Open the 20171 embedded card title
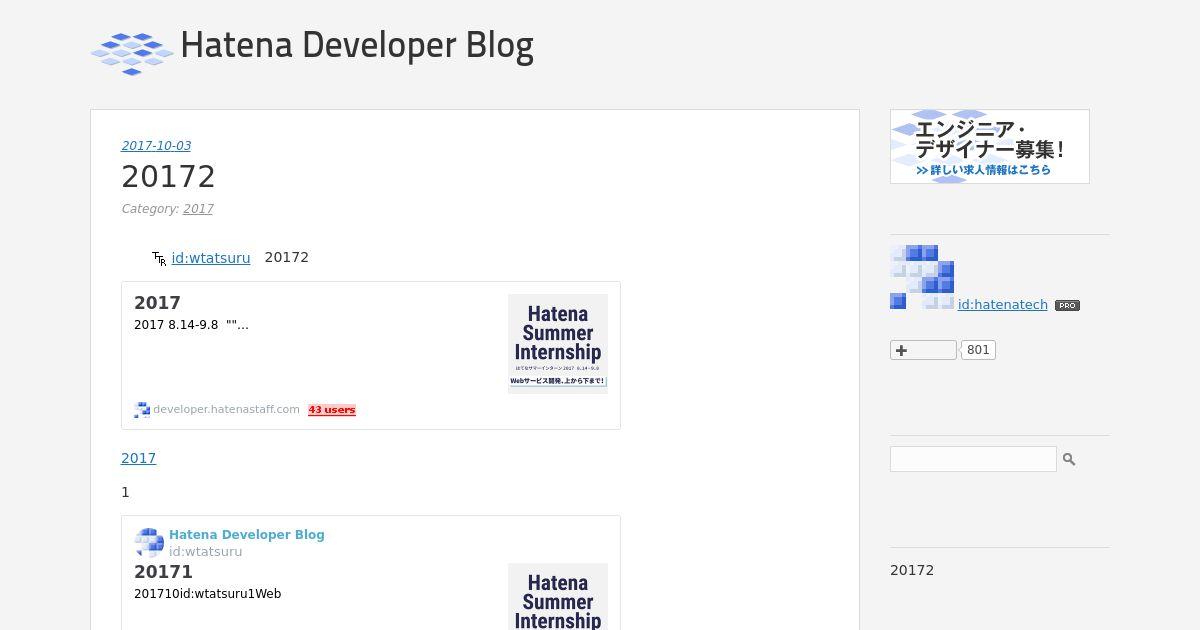The image size is (1200, 630). (163, 572)
